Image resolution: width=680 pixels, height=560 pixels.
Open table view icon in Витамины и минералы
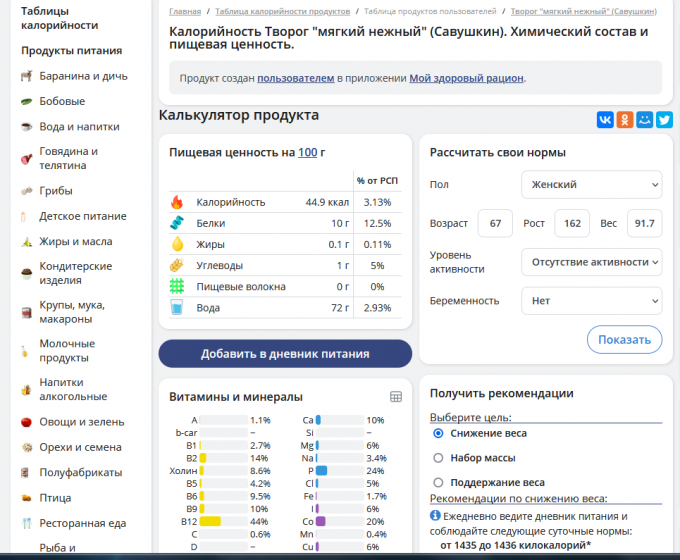pos(396,397)
